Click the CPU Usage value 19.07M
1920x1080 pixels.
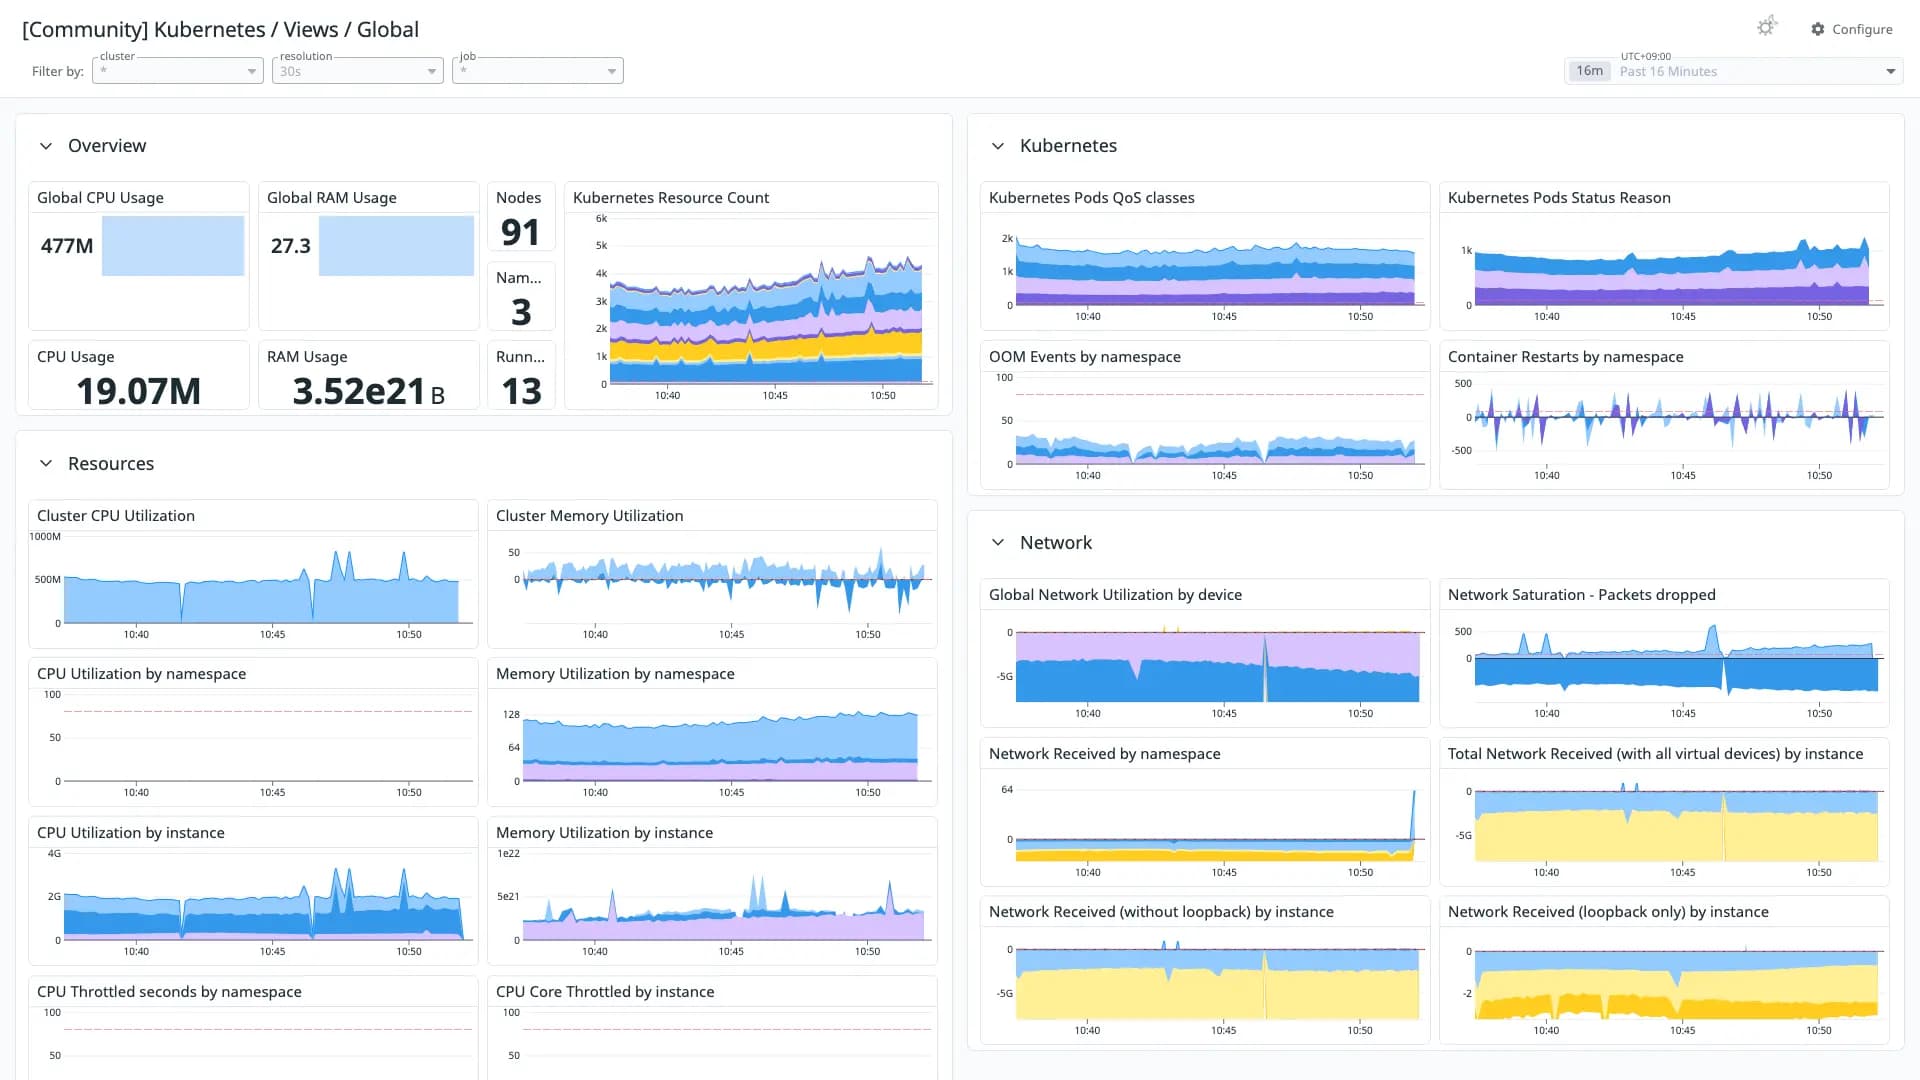tap(138, 391)
